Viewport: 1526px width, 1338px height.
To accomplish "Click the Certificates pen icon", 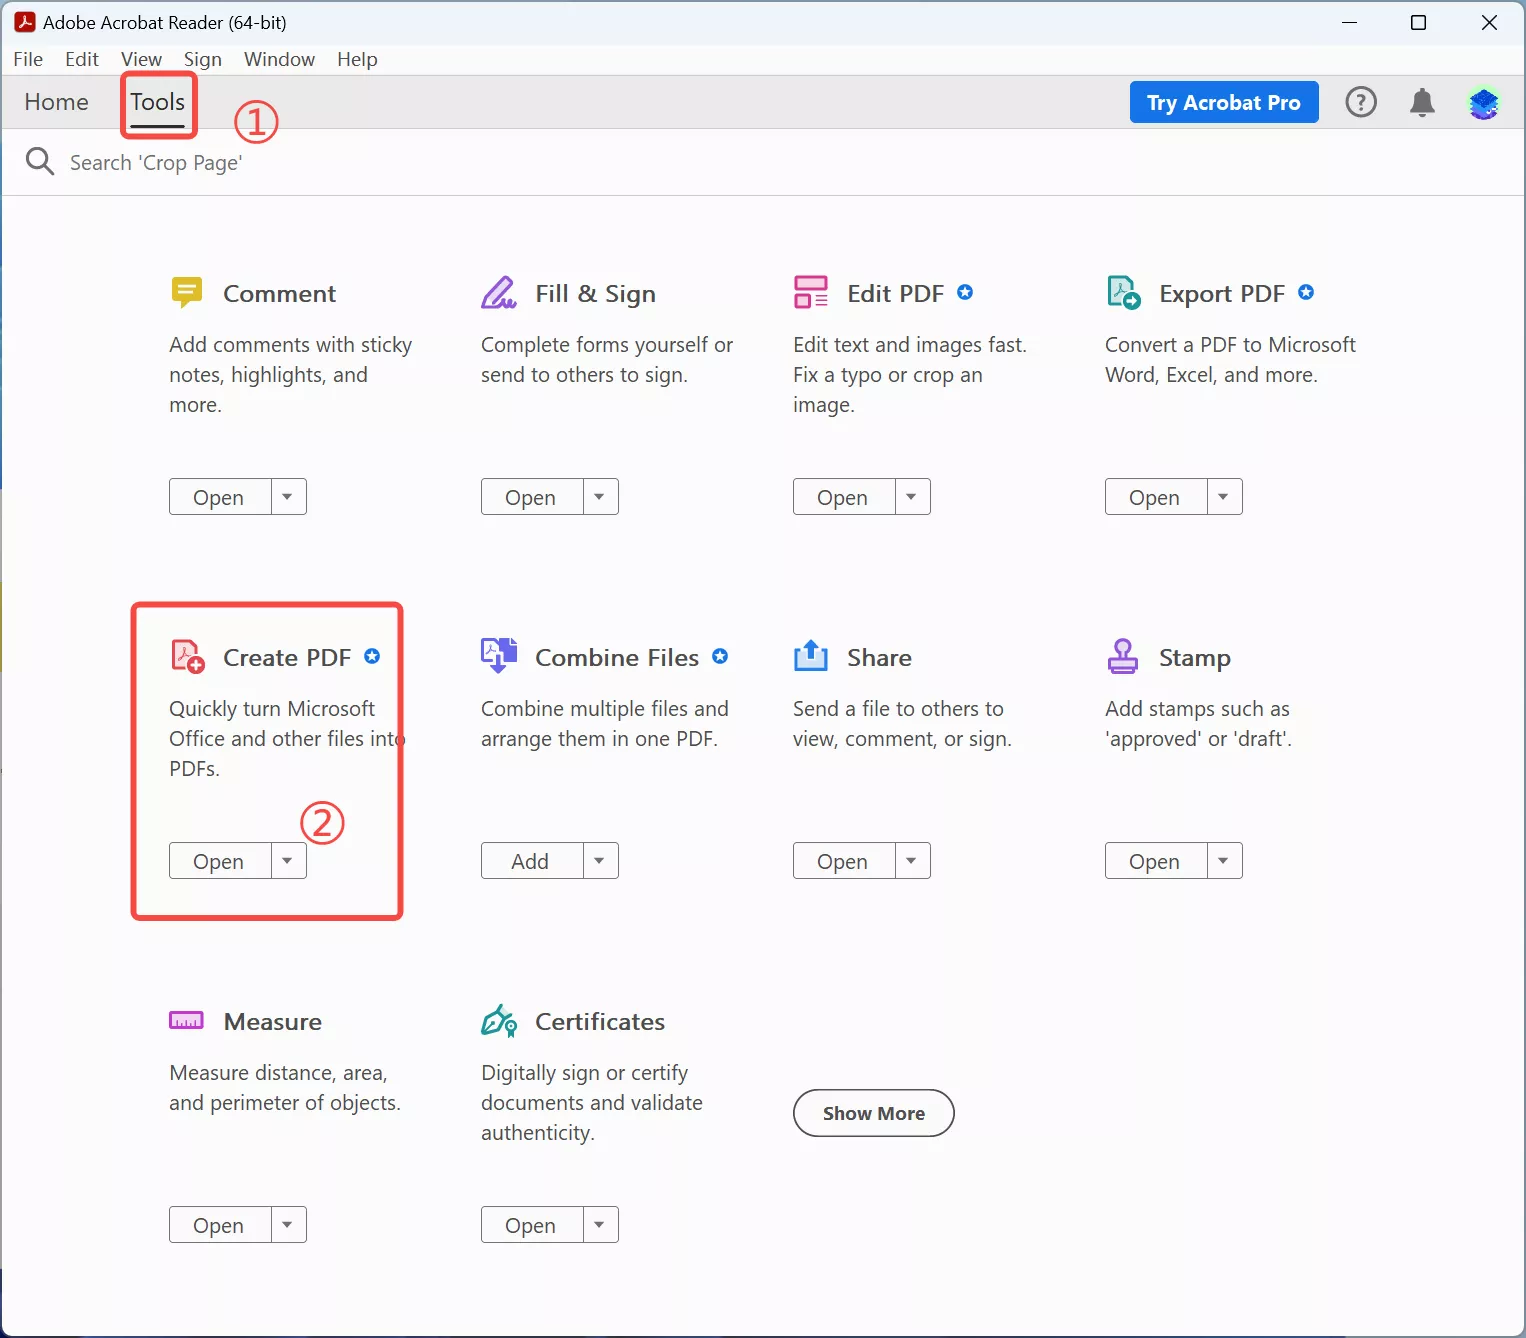I will [x=499, y=1021].
